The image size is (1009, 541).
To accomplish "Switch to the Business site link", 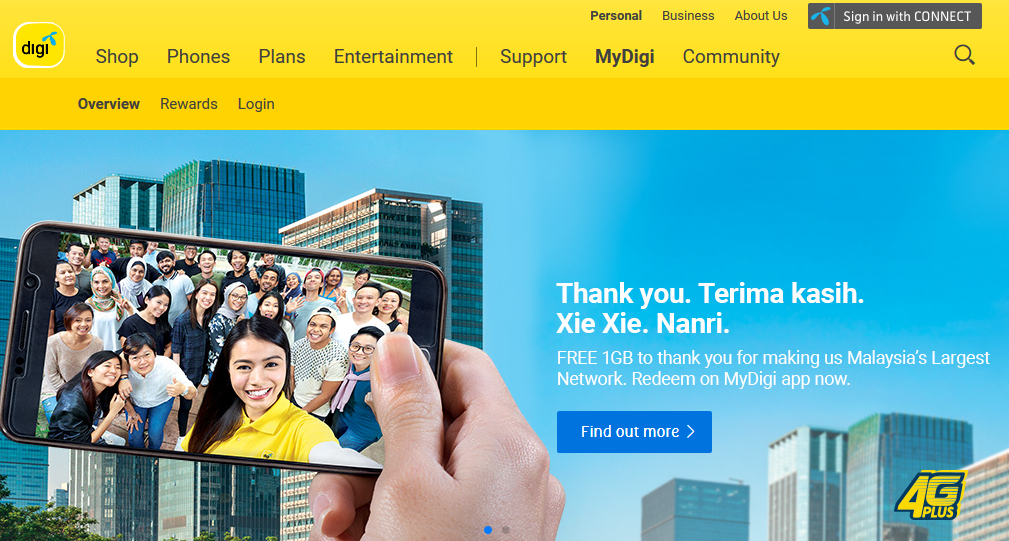I will [x=688, y=15].
